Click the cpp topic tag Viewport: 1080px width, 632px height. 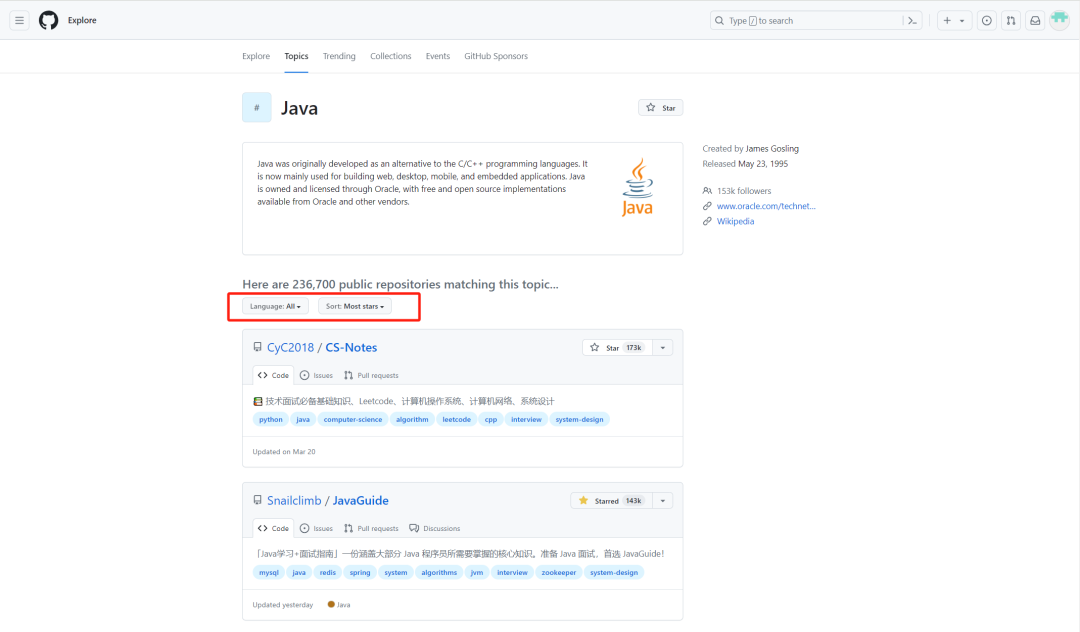[x=490, y=419]
